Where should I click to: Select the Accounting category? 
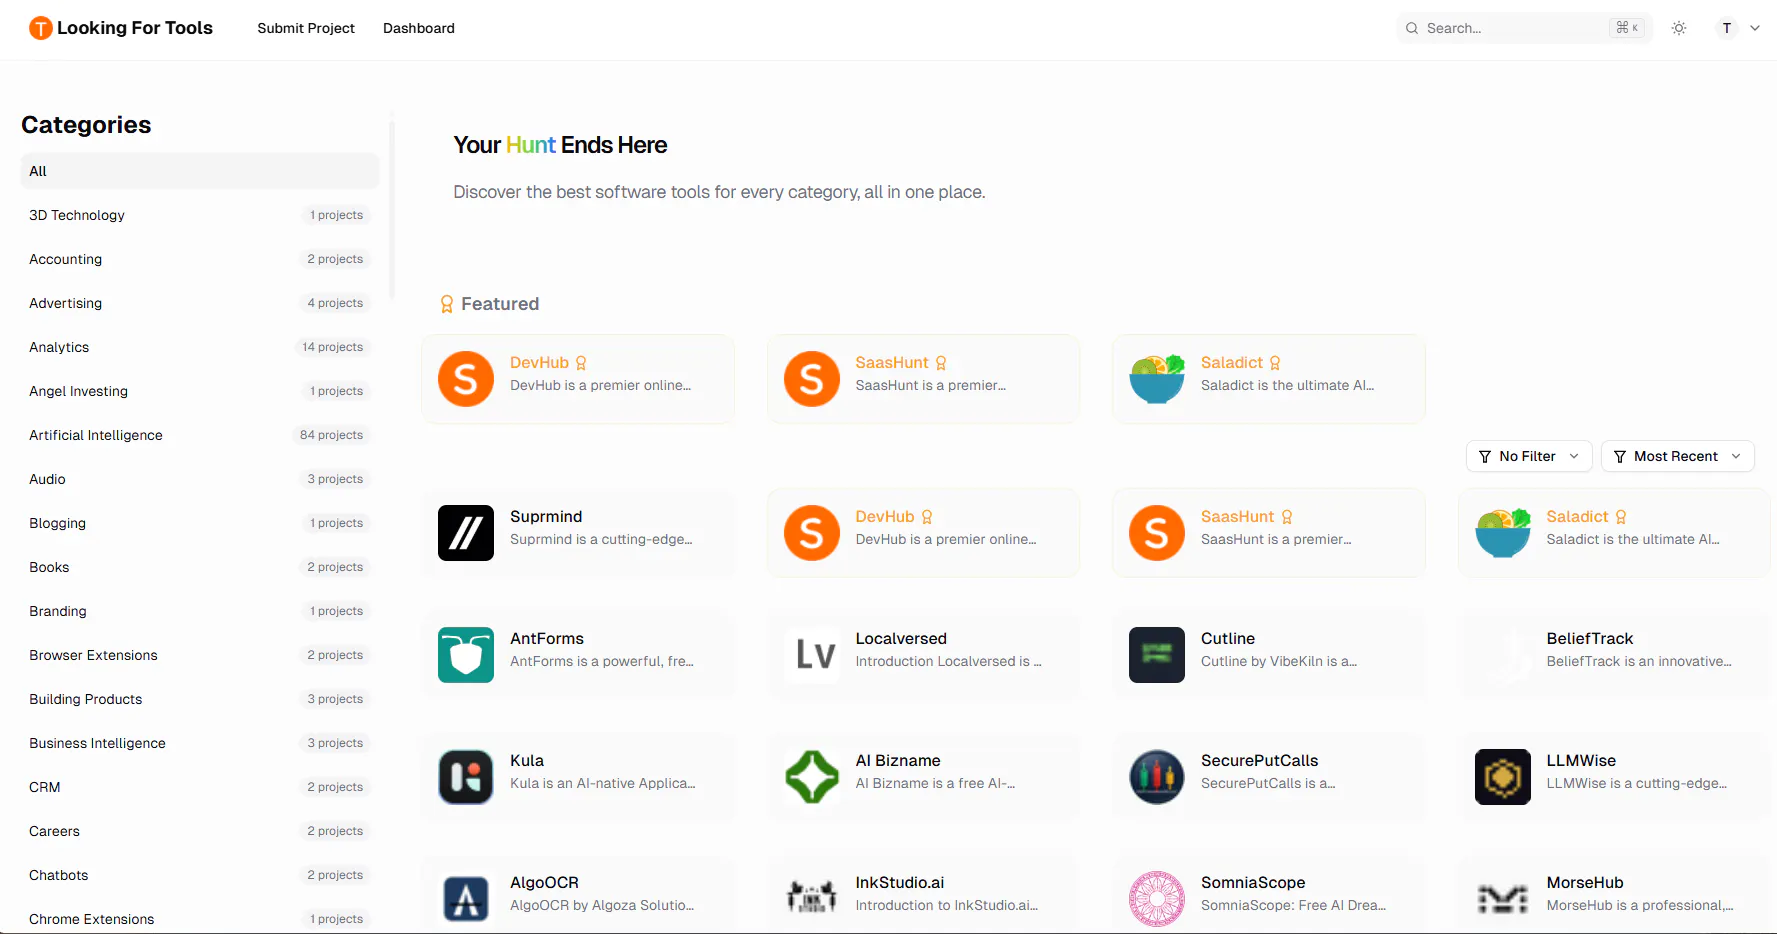[200, 259]
